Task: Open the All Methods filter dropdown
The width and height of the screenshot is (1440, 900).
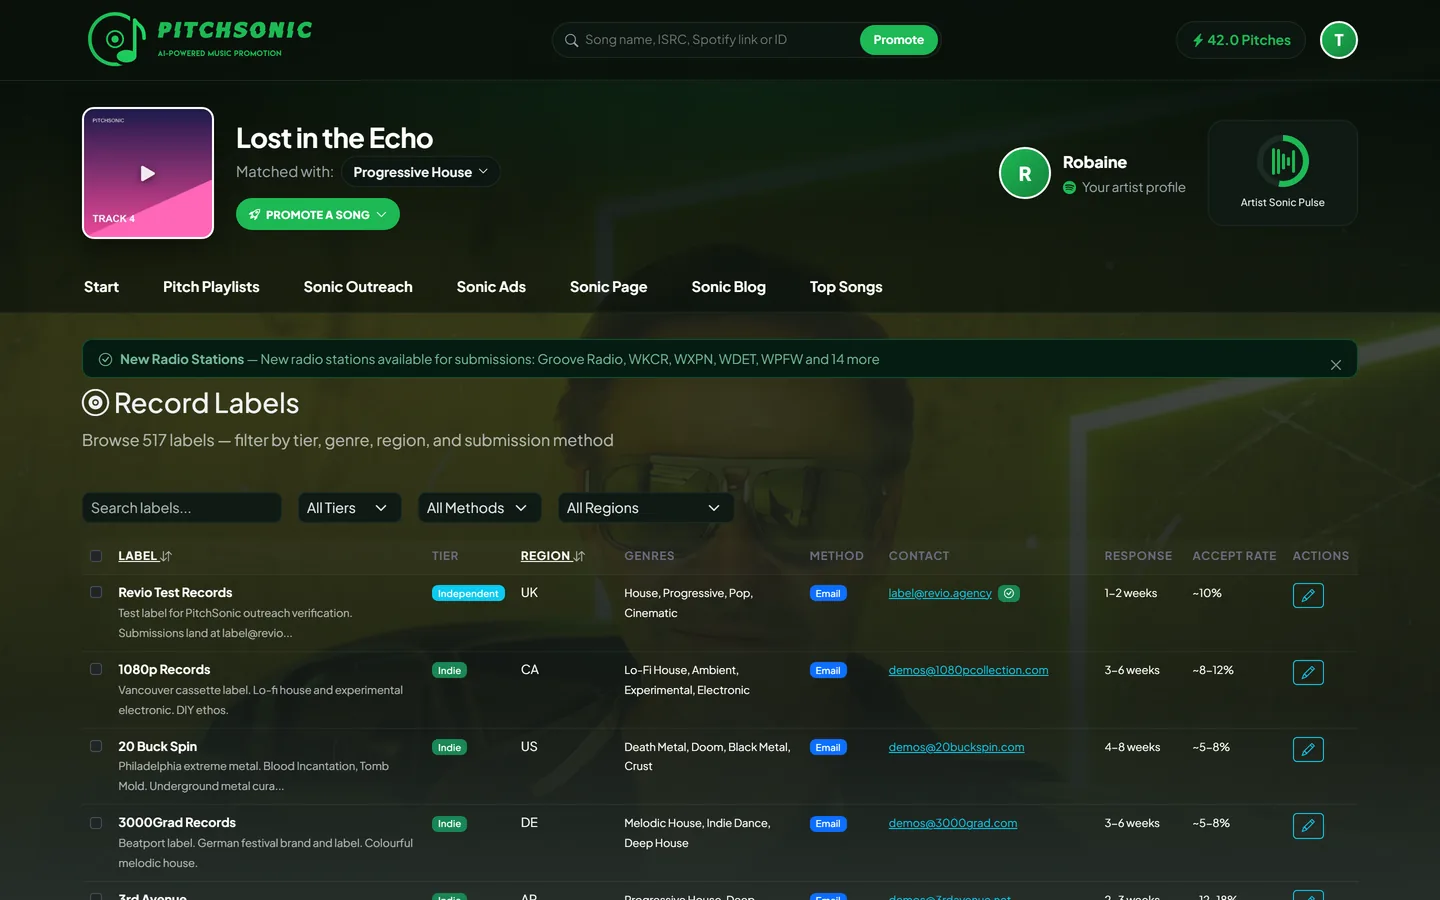Action: (480, 508)
